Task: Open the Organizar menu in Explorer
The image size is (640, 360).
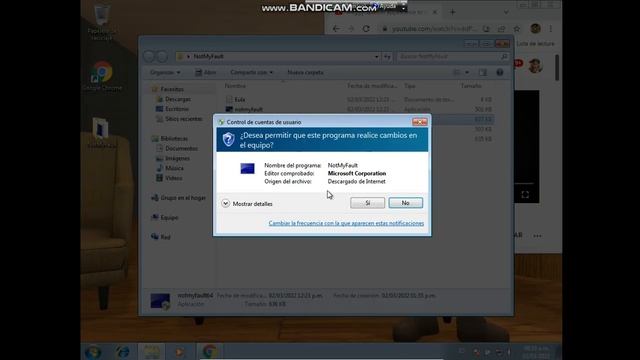Action: click(x=165, y=72)
